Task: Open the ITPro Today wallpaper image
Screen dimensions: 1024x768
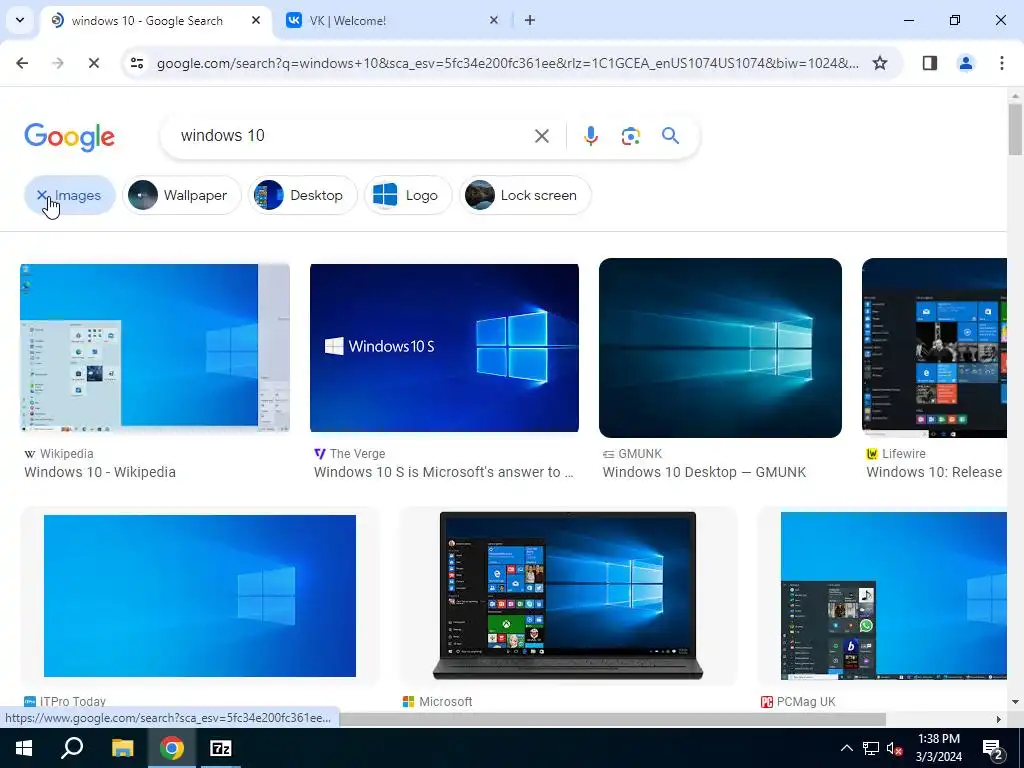Action: tap(200, 596)
